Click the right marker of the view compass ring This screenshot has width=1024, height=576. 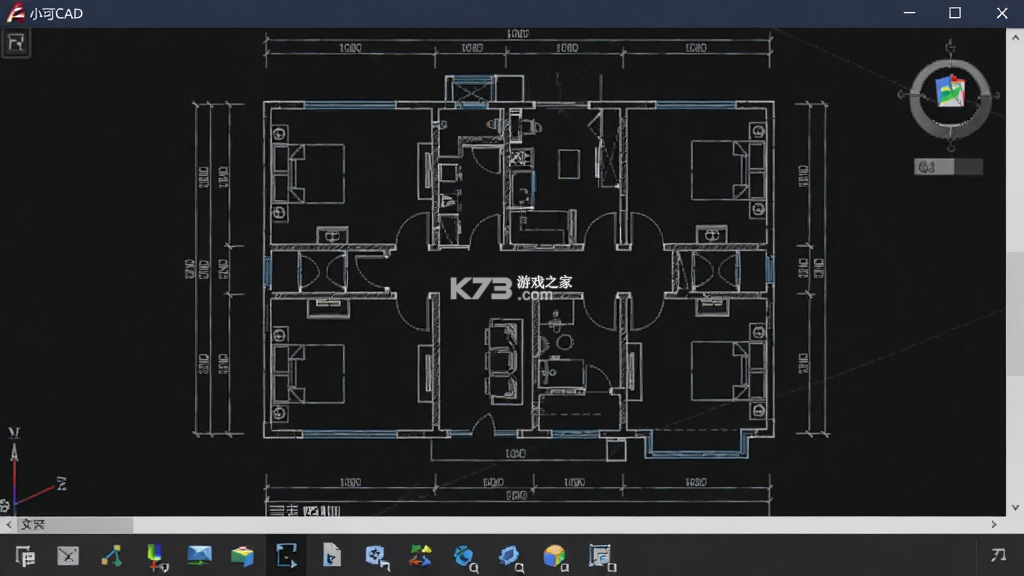click(997, 95)
